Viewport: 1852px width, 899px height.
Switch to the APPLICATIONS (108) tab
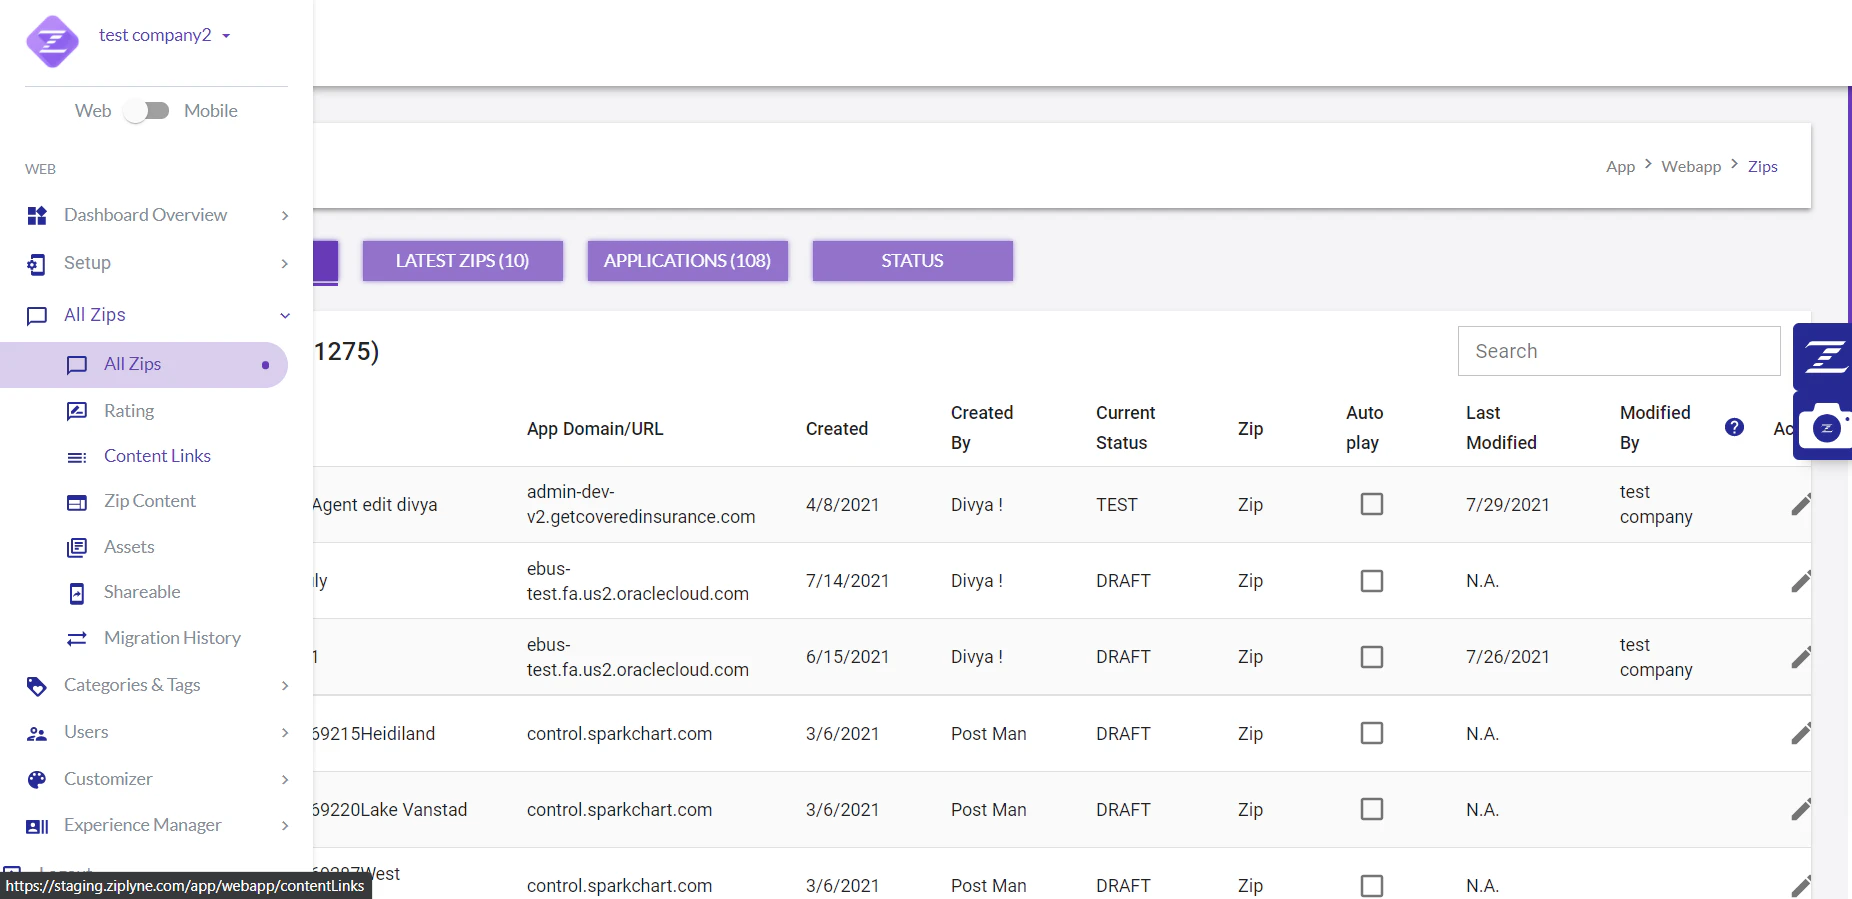click(687, 261)
